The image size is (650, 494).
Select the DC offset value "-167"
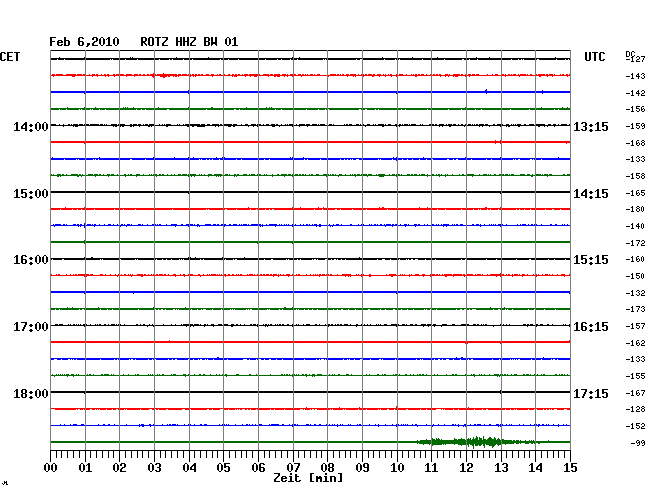(x=635, y=393)
